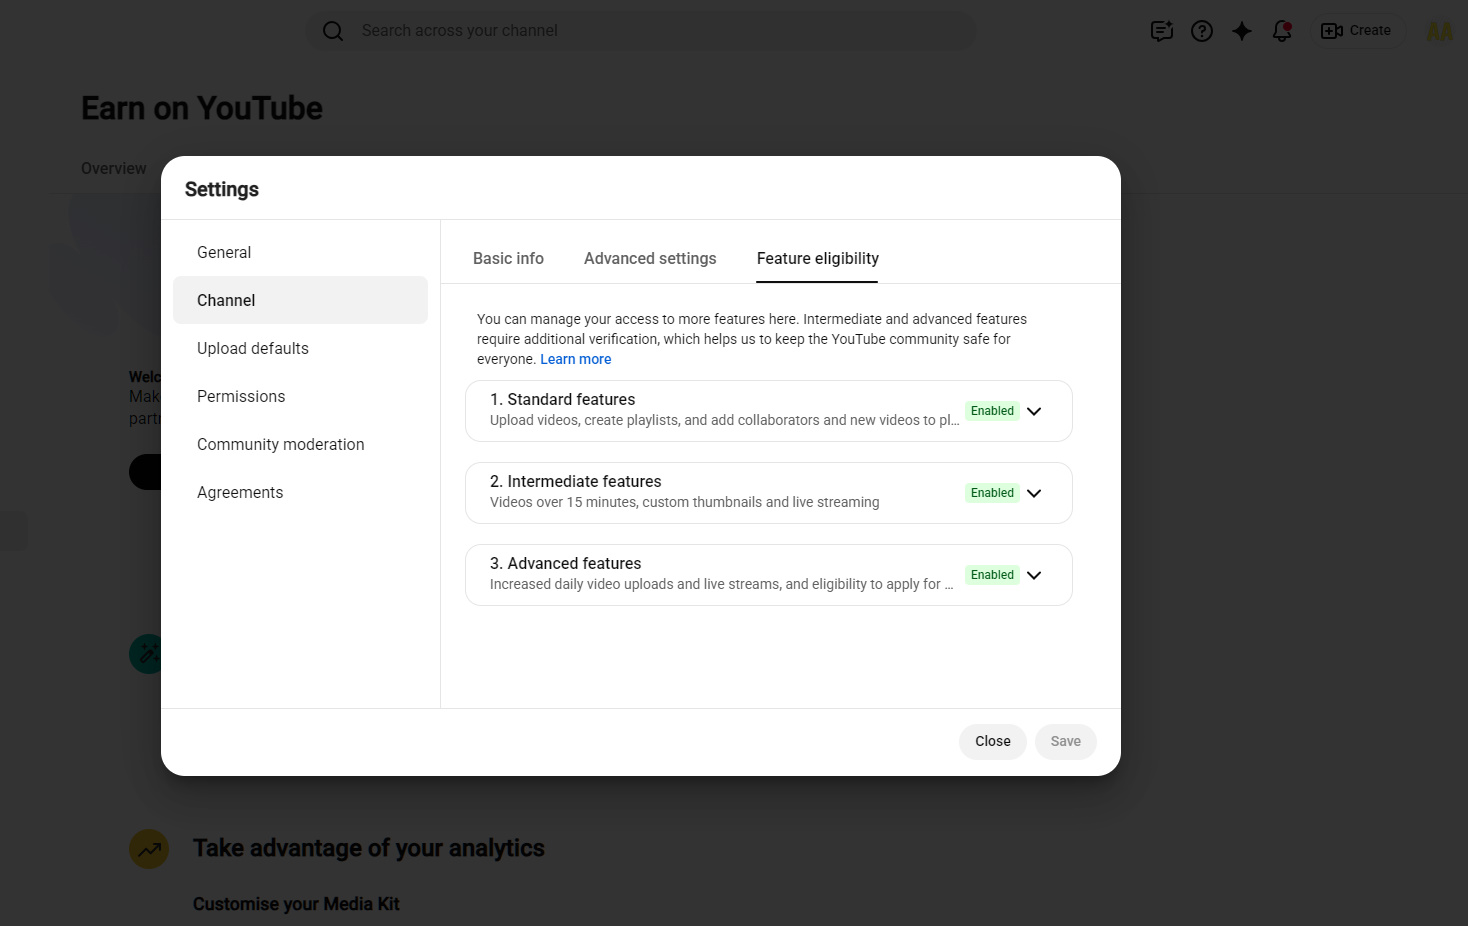Open Agreements settings
The height and width of the screenshot is (926, 1468).
(300, 492)
